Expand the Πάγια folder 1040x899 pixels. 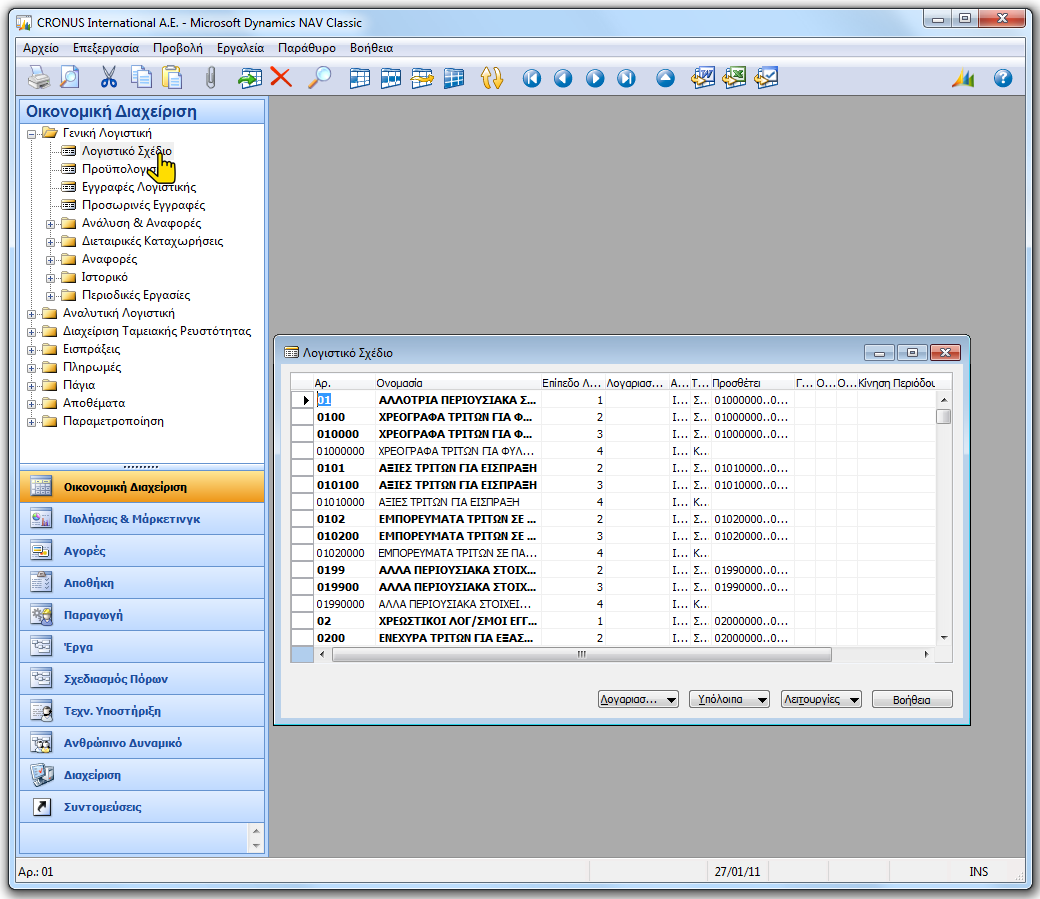(31, 386)
